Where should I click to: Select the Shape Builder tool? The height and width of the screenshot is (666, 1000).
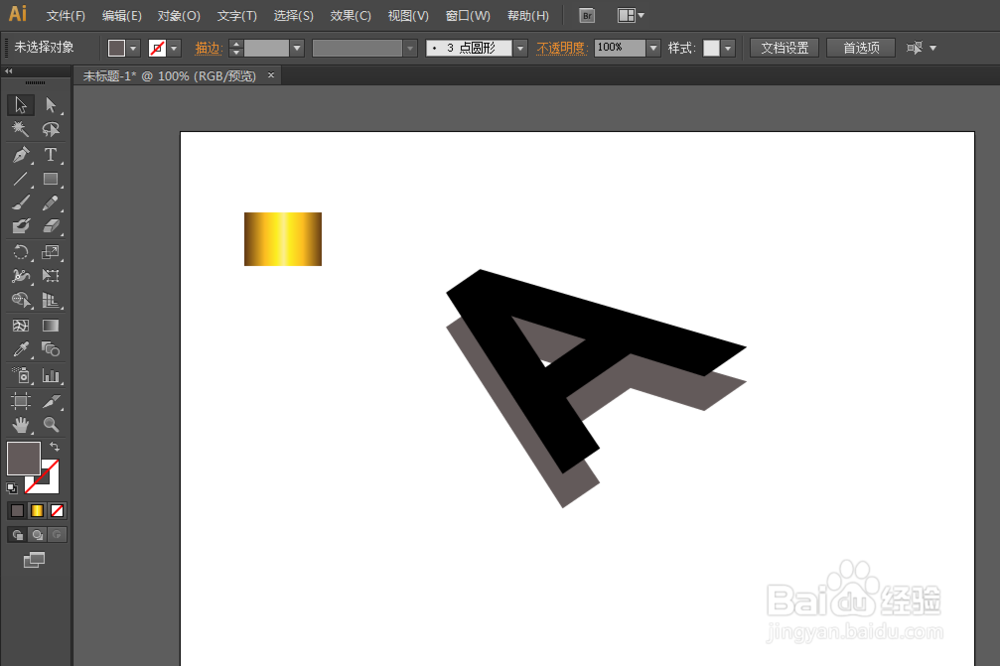[x=21, y=300]
